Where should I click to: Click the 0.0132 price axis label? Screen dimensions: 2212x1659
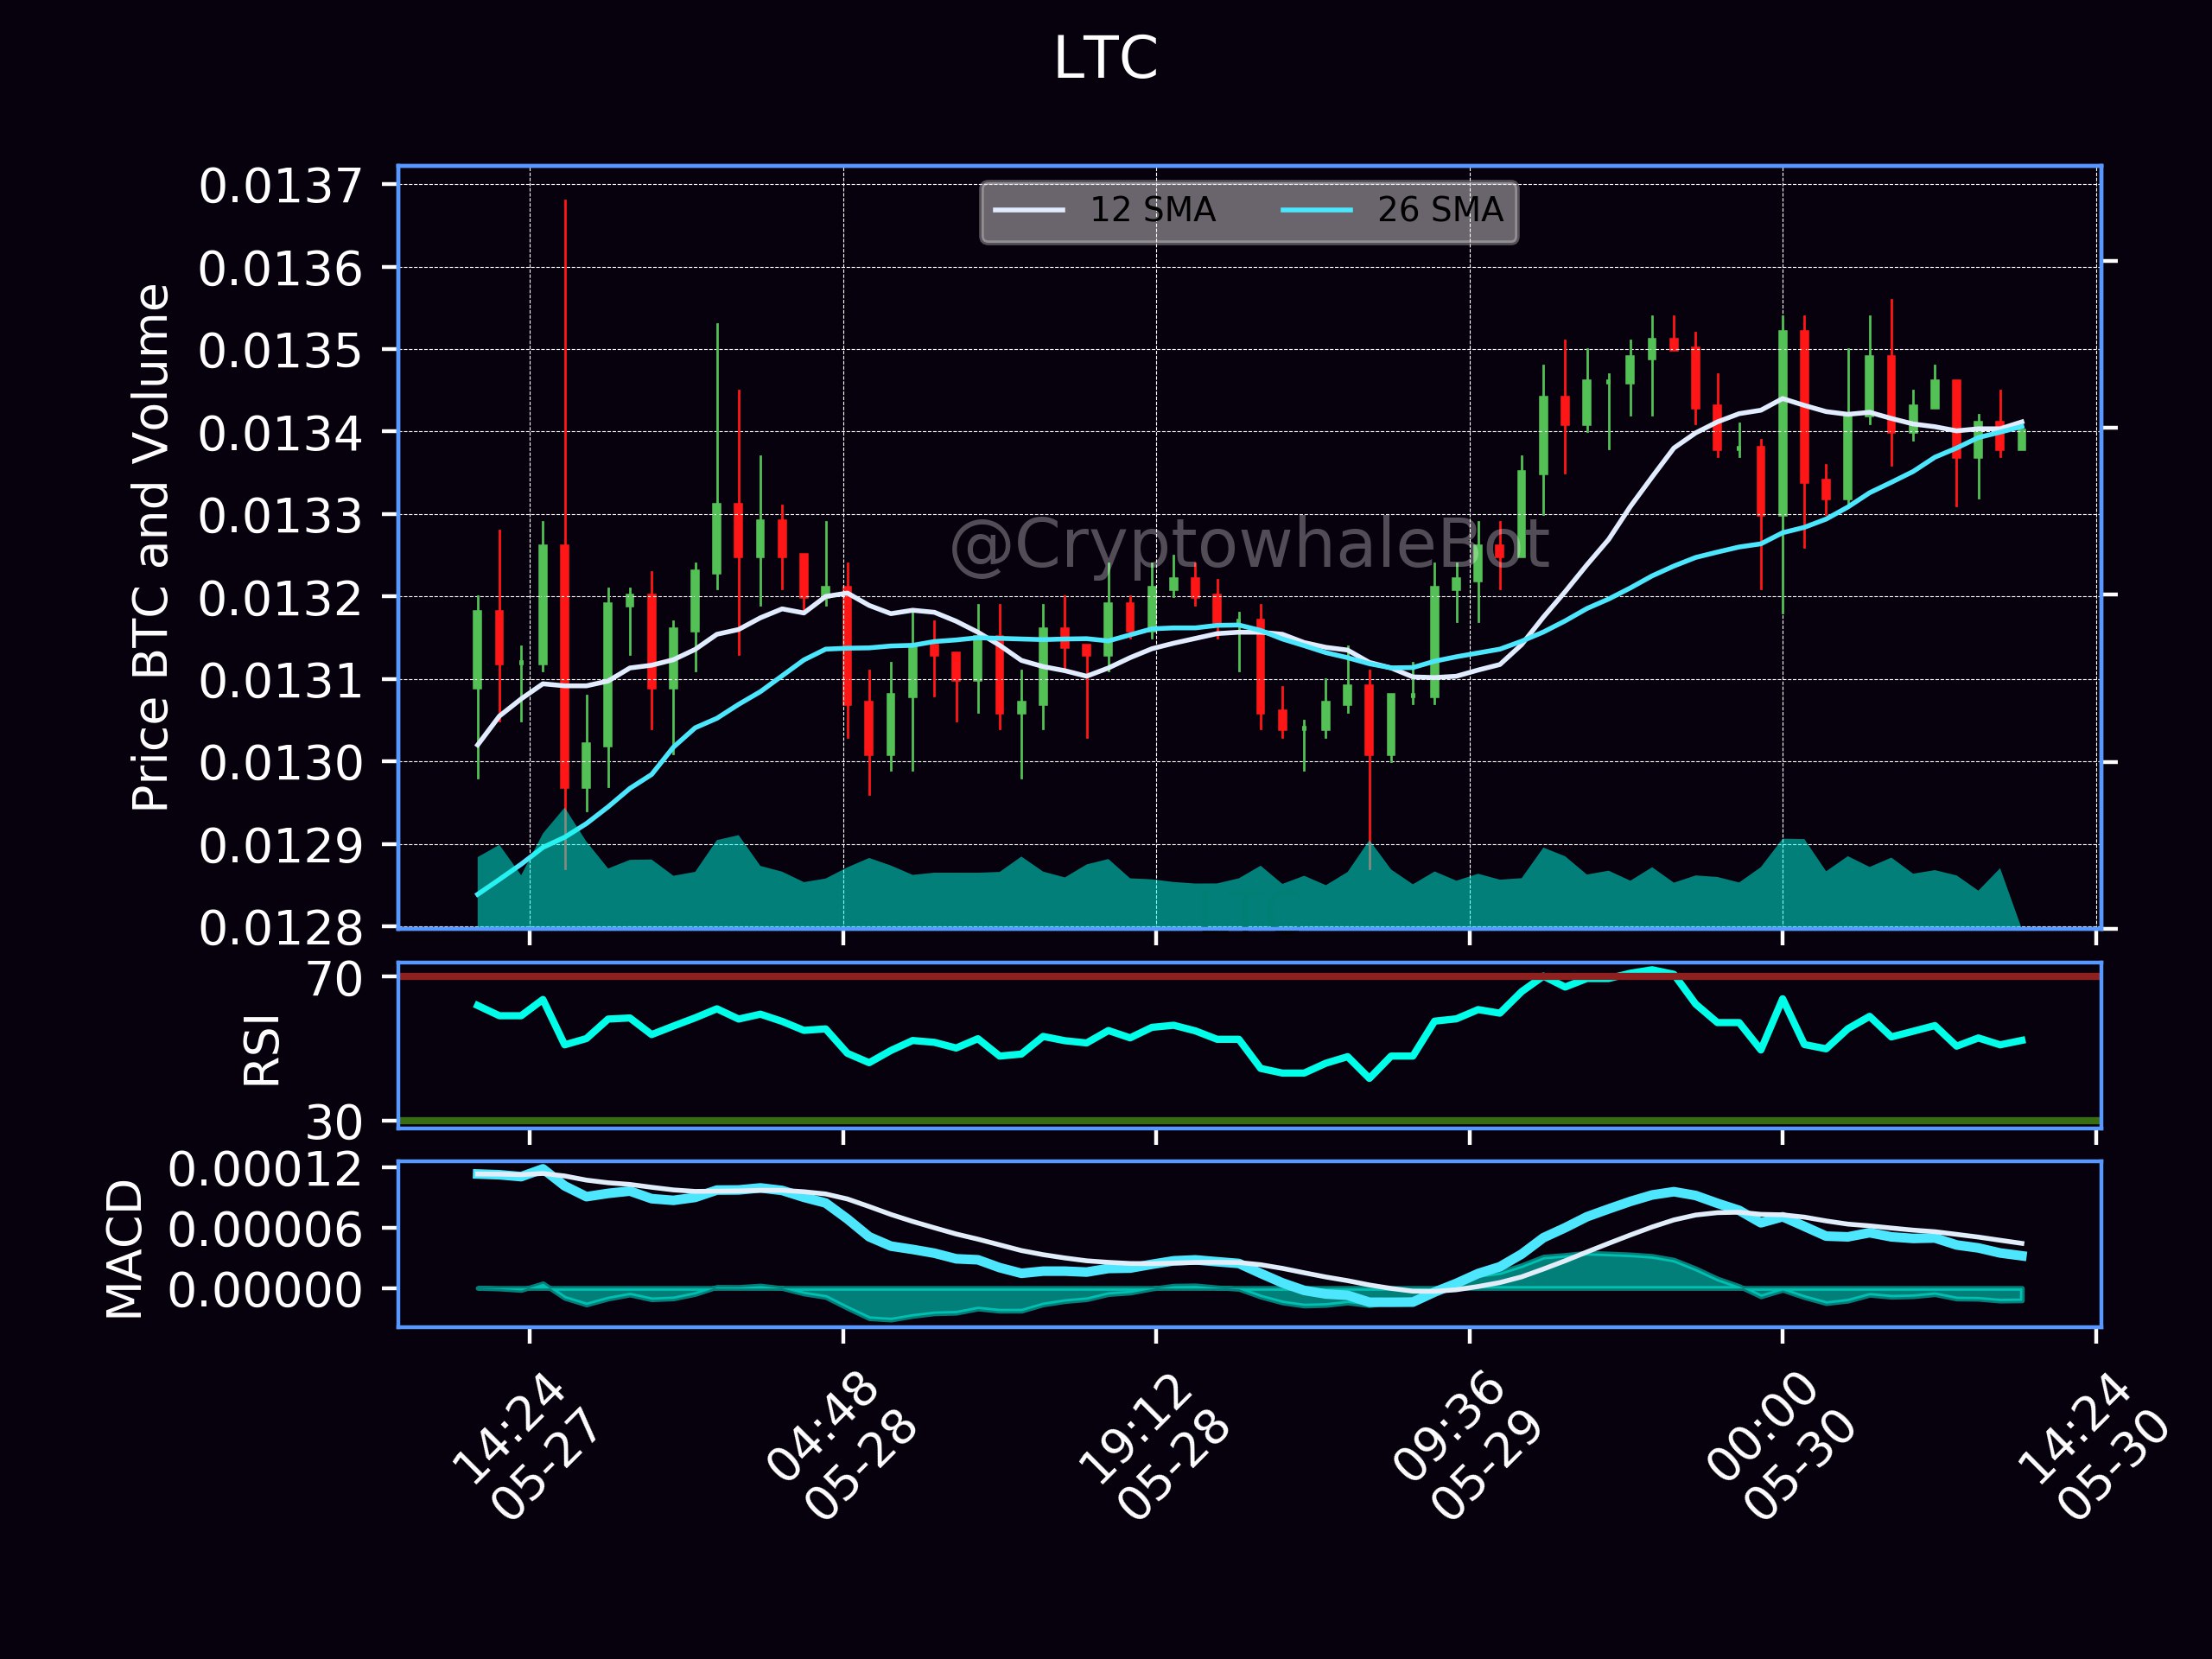click(280, 599)
